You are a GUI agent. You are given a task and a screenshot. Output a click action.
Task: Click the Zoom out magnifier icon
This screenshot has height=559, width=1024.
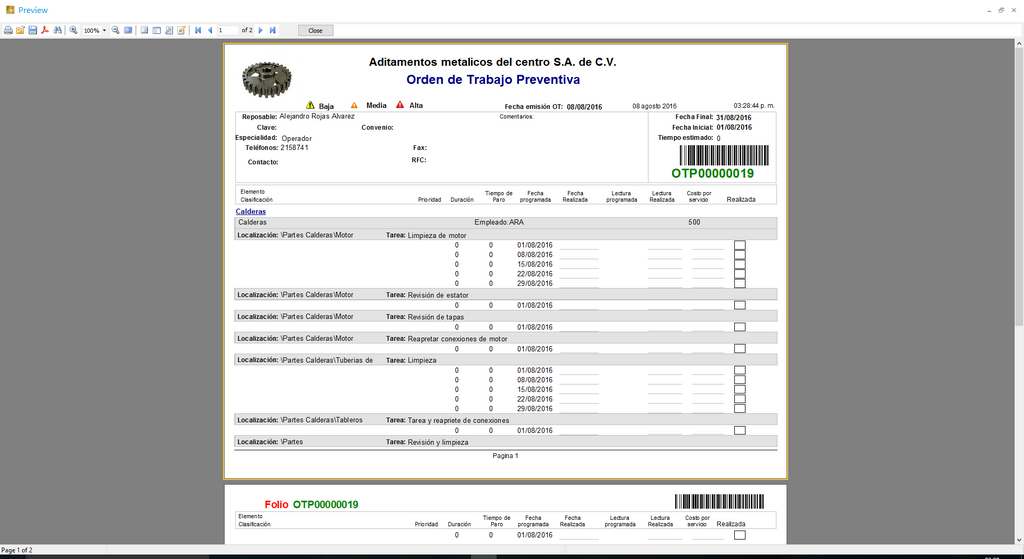pyautogui.click(x=116, y=31)
